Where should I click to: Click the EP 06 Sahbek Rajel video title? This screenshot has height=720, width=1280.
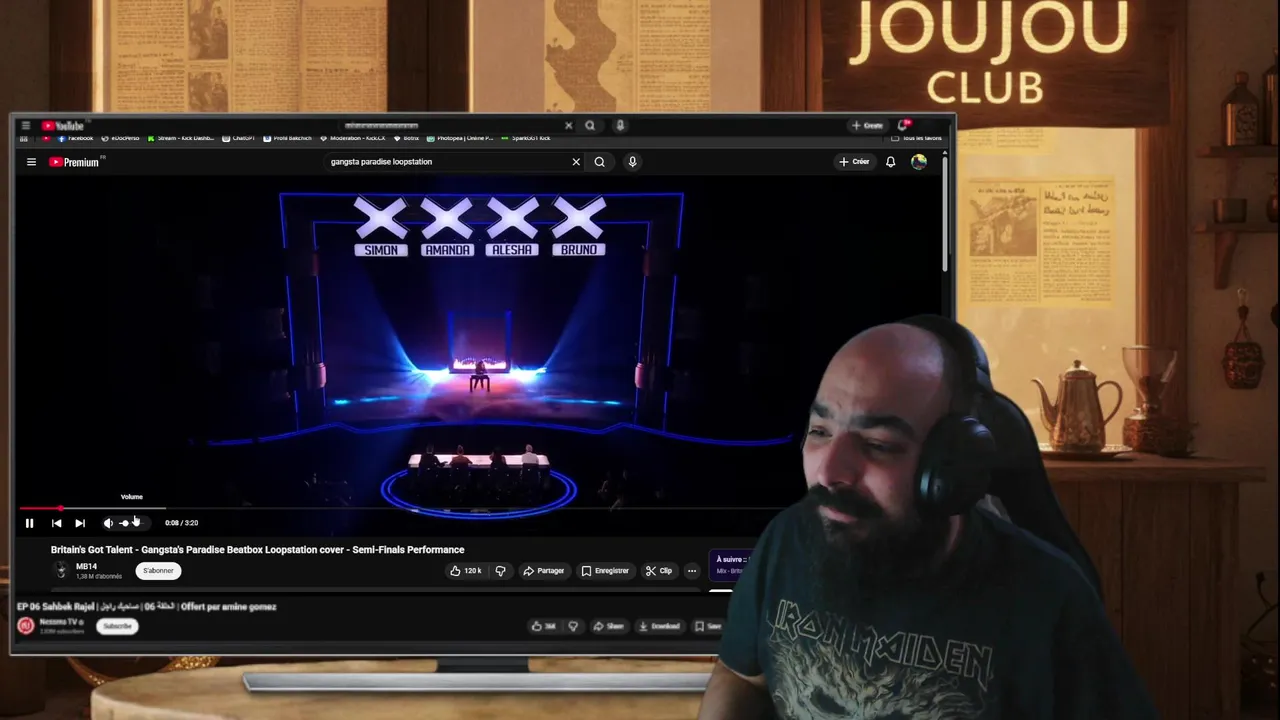[146, 606]
